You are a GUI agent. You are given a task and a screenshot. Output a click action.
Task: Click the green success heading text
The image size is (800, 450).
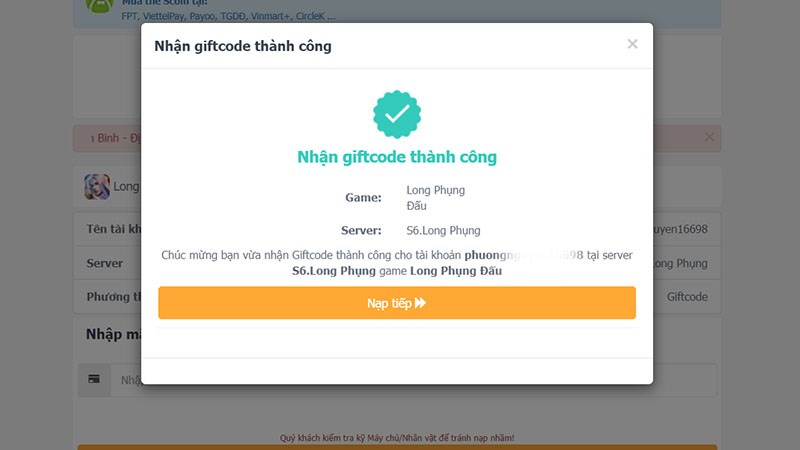tap(397, 157)
